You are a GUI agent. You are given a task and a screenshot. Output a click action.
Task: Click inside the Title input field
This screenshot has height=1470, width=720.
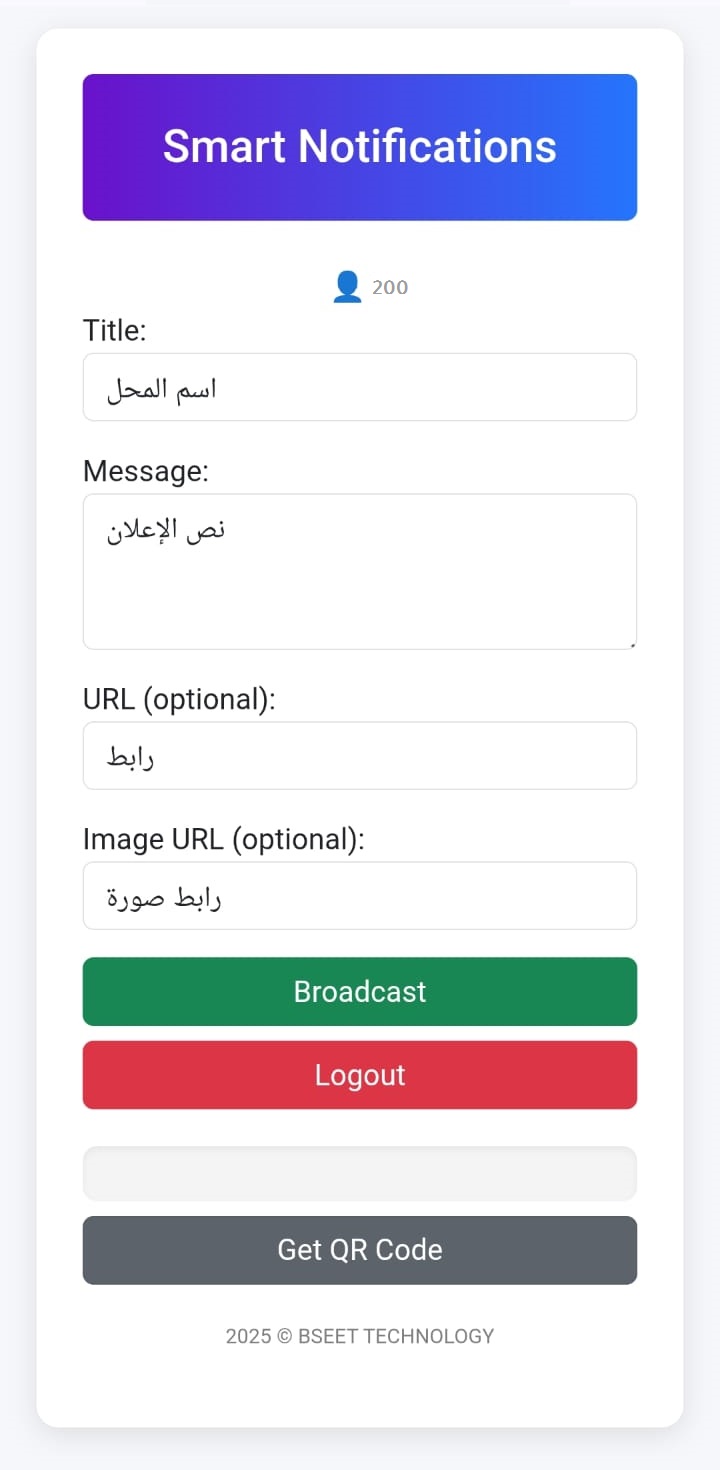click(x=360, y=387)
